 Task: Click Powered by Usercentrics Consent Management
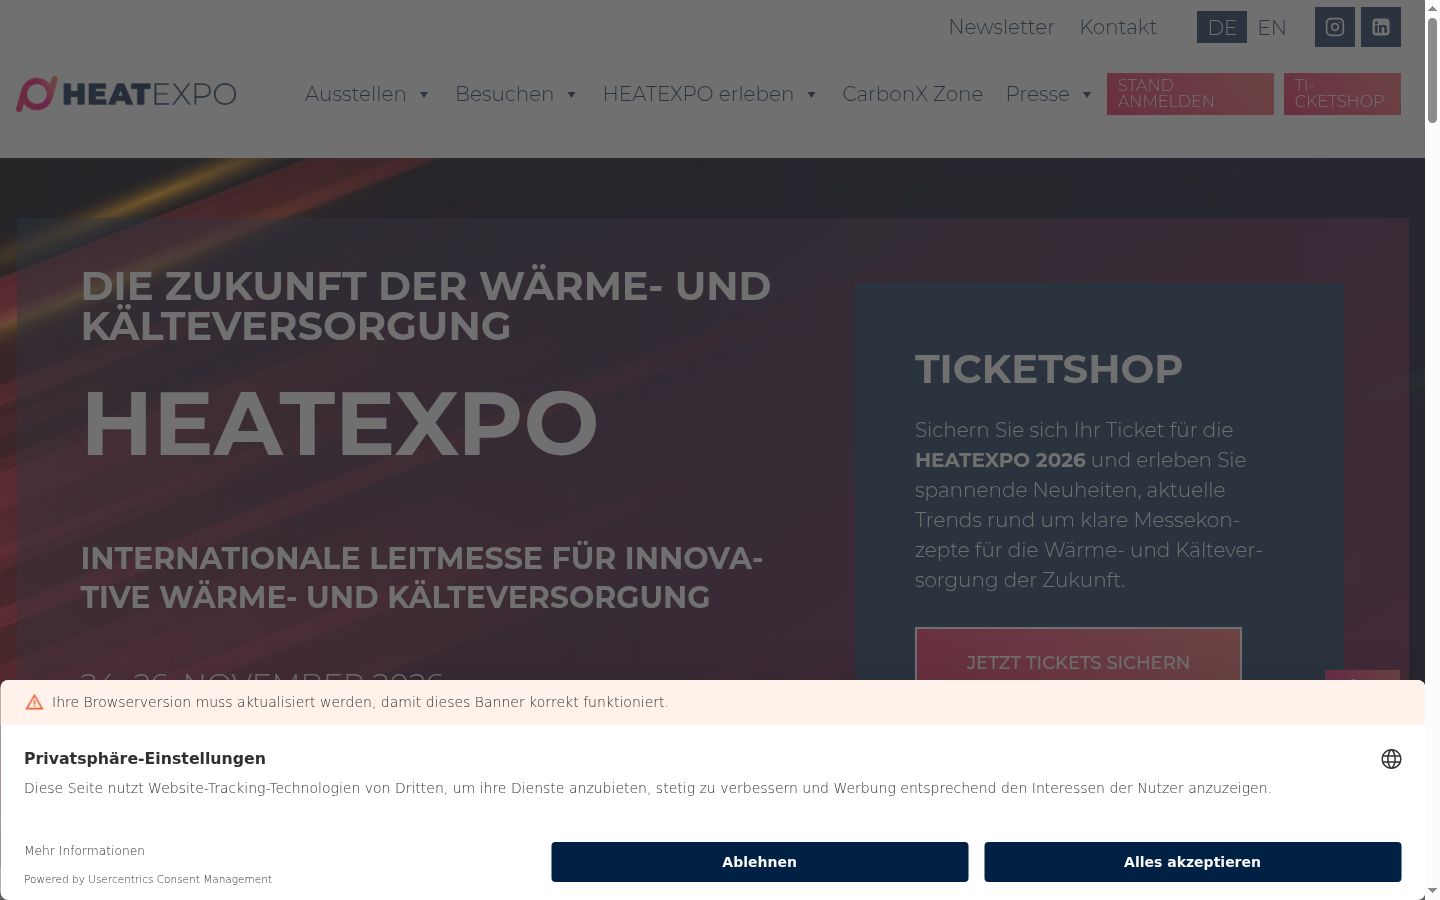[x=148, y=879]
